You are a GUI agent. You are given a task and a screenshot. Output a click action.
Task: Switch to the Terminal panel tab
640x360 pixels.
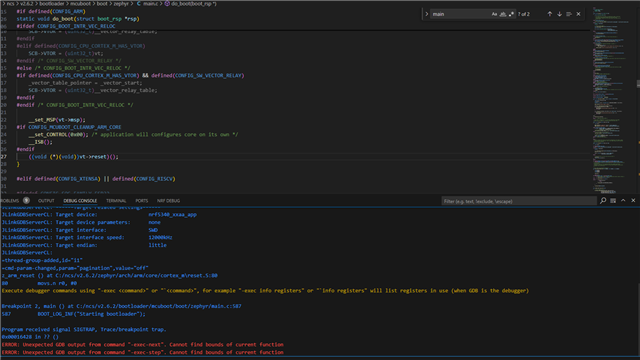click(116, 201)
